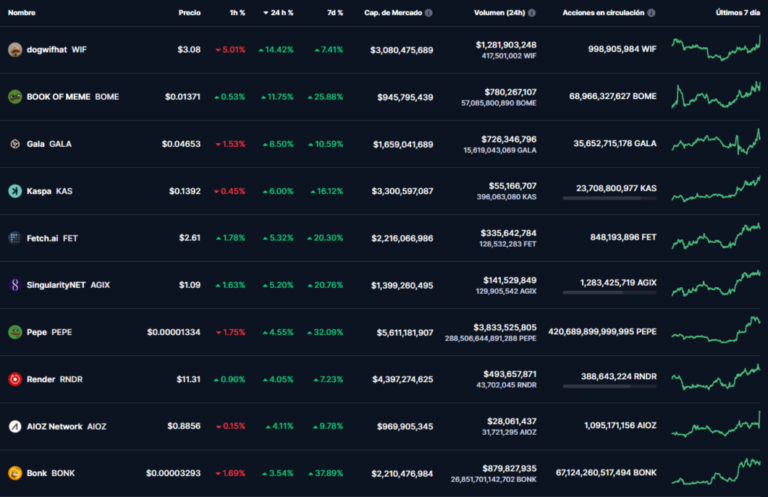
Task: Click the Bonk coin logo
Action: pos(15,473)
